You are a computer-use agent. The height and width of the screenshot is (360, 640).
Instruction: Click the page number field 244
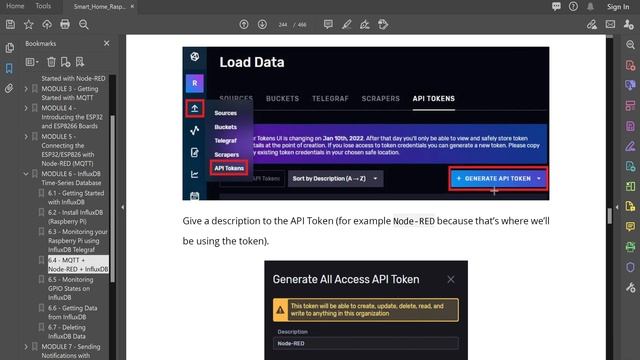(x=283, y=25)
